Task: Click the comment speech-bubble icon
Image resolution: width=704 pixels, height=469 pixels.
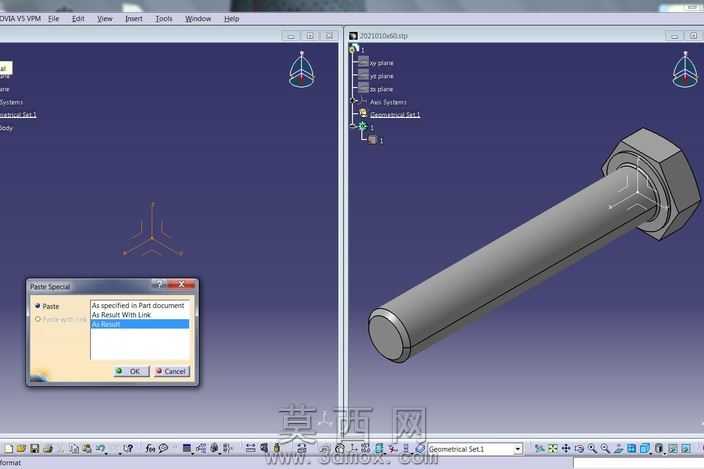Action: (x=163, y=448)
